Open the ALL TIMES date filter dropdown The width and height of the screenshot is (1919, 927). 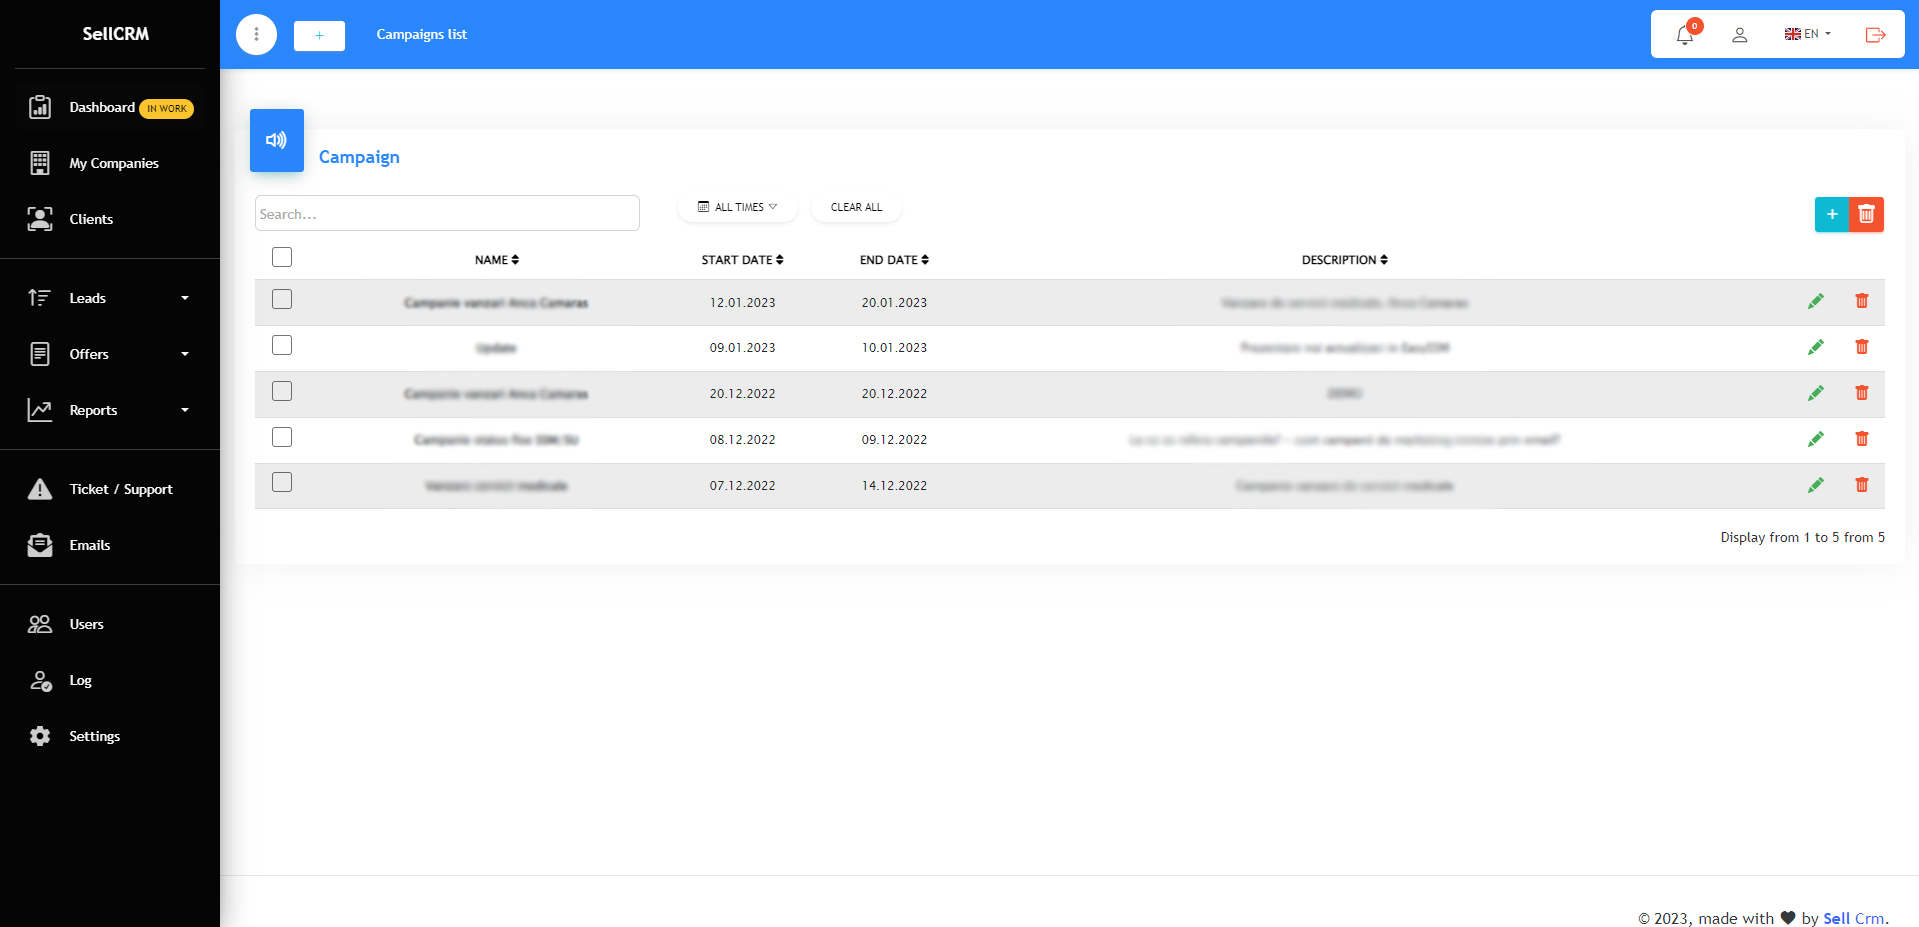(738, 207)
